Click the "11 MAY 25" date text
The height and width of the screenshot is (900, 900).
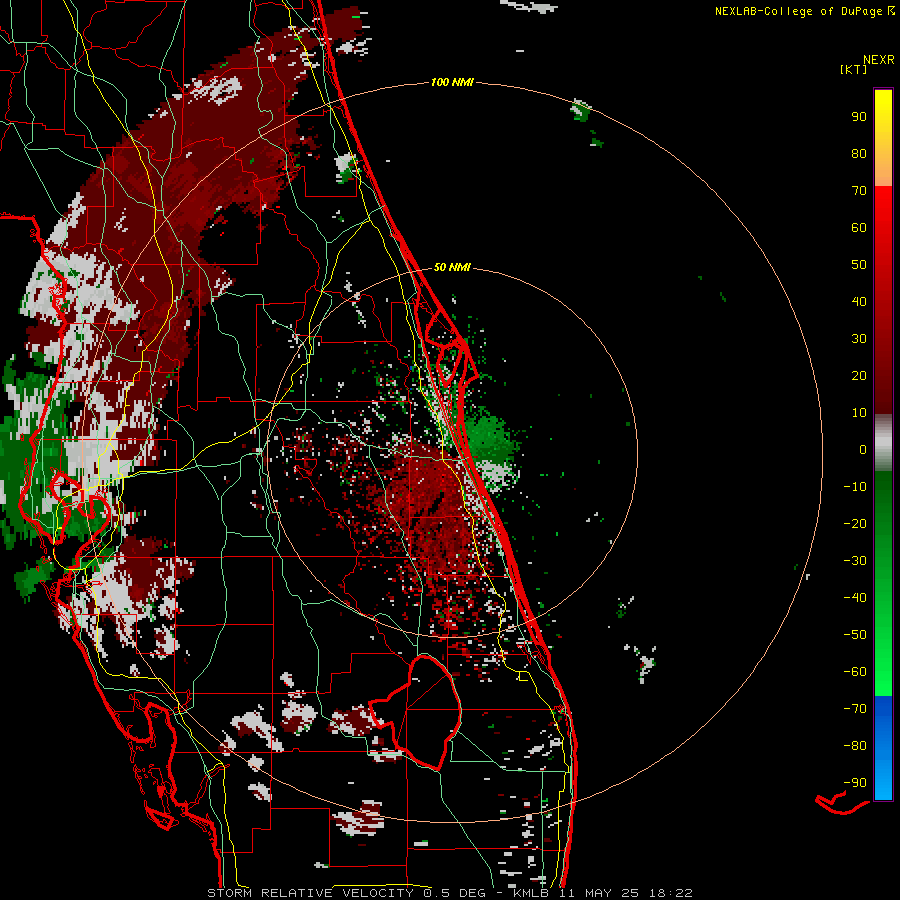pos(599,893)
